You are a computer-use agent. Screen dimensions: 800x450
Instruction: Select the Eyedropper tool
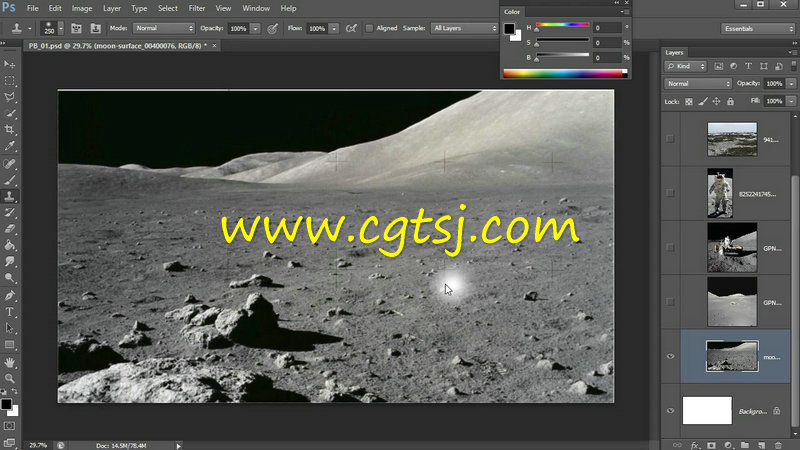[9, 146]
